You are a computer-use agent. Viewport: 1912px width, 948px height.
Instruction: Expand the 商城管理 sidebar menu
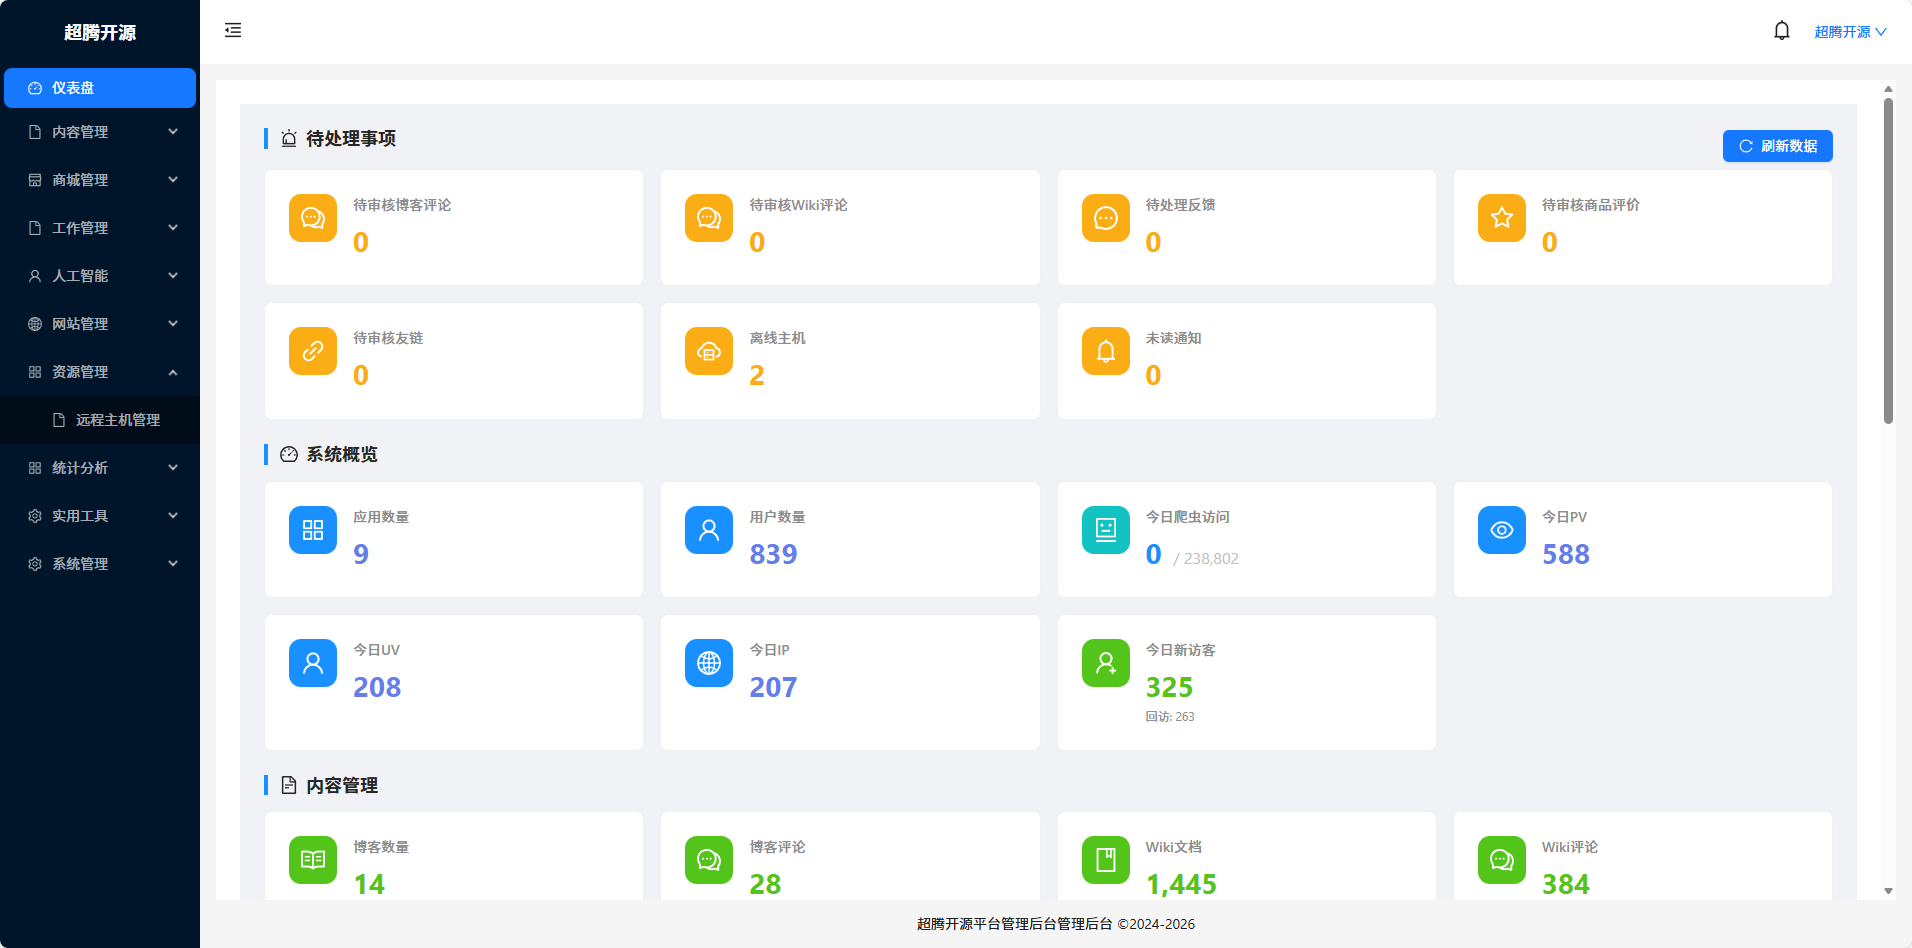coord(100,180)
